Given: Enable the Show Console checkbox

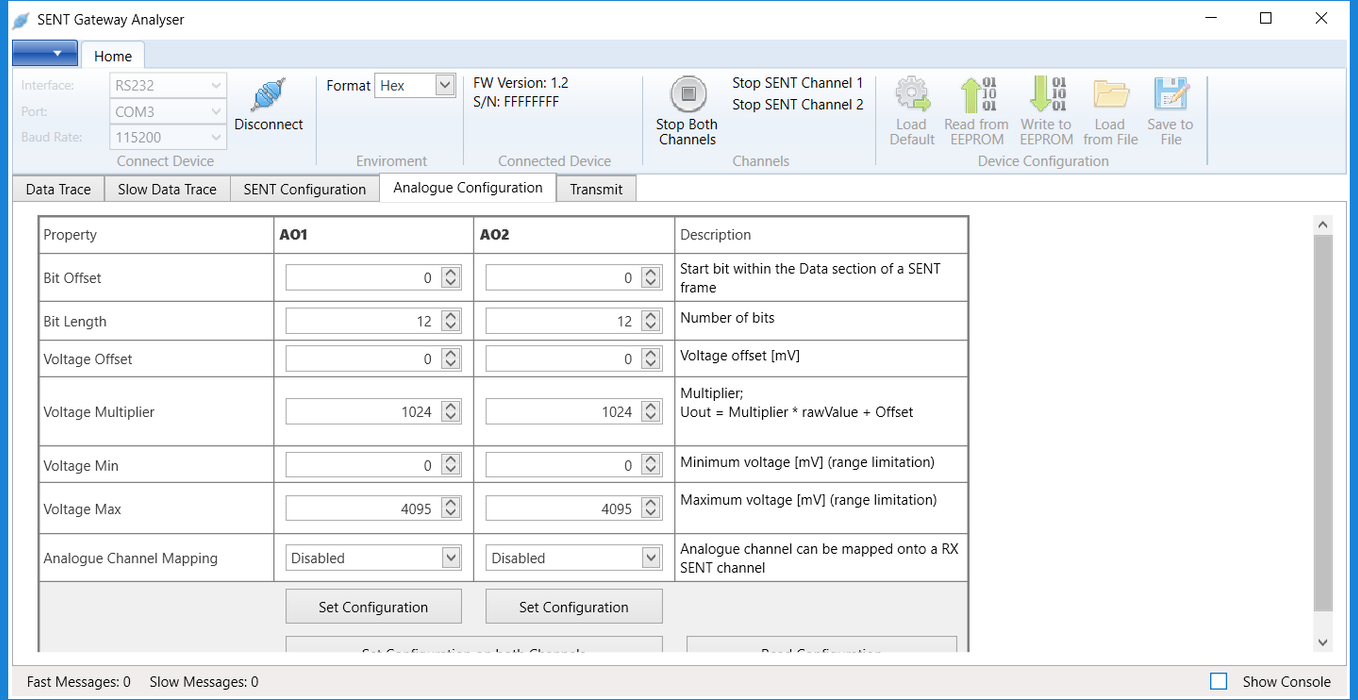Looking at the screenshot, I should point(1218,681).
